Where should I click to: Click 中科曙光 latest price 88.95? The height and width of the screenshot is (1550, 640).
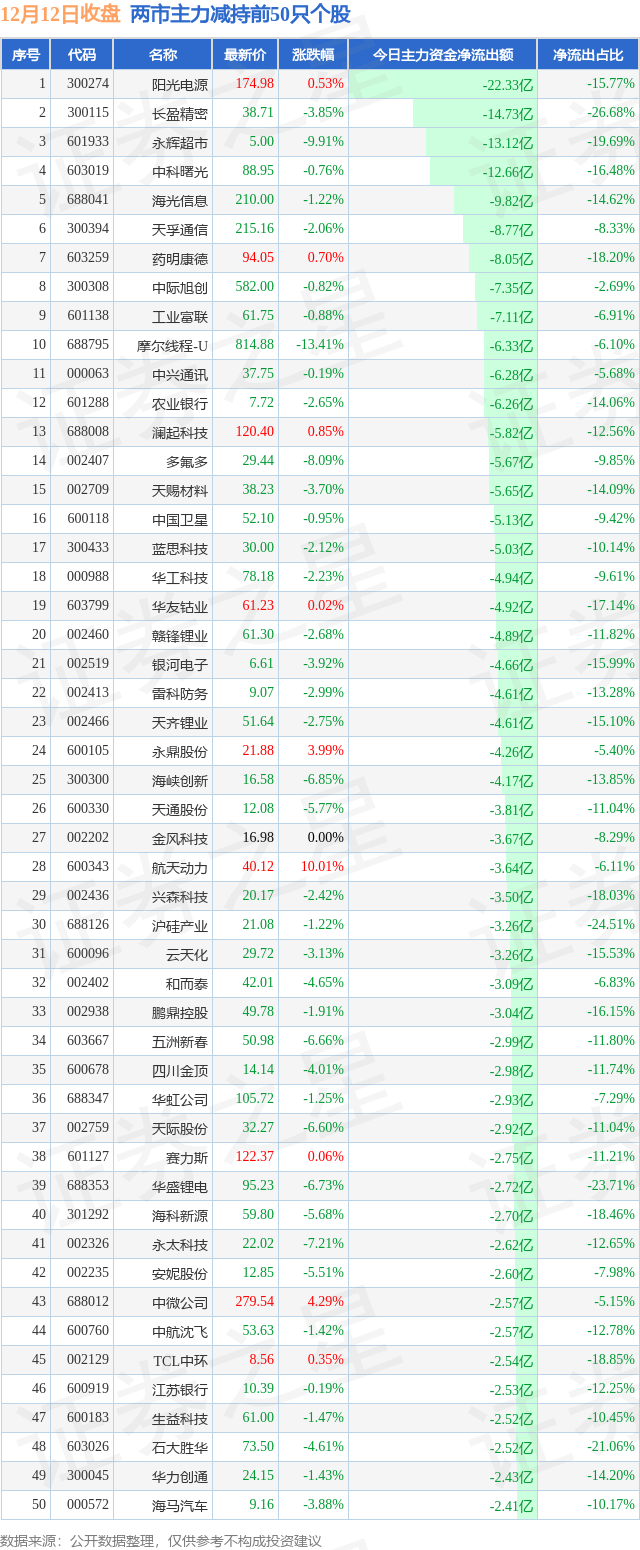click(x=258, y=171)
